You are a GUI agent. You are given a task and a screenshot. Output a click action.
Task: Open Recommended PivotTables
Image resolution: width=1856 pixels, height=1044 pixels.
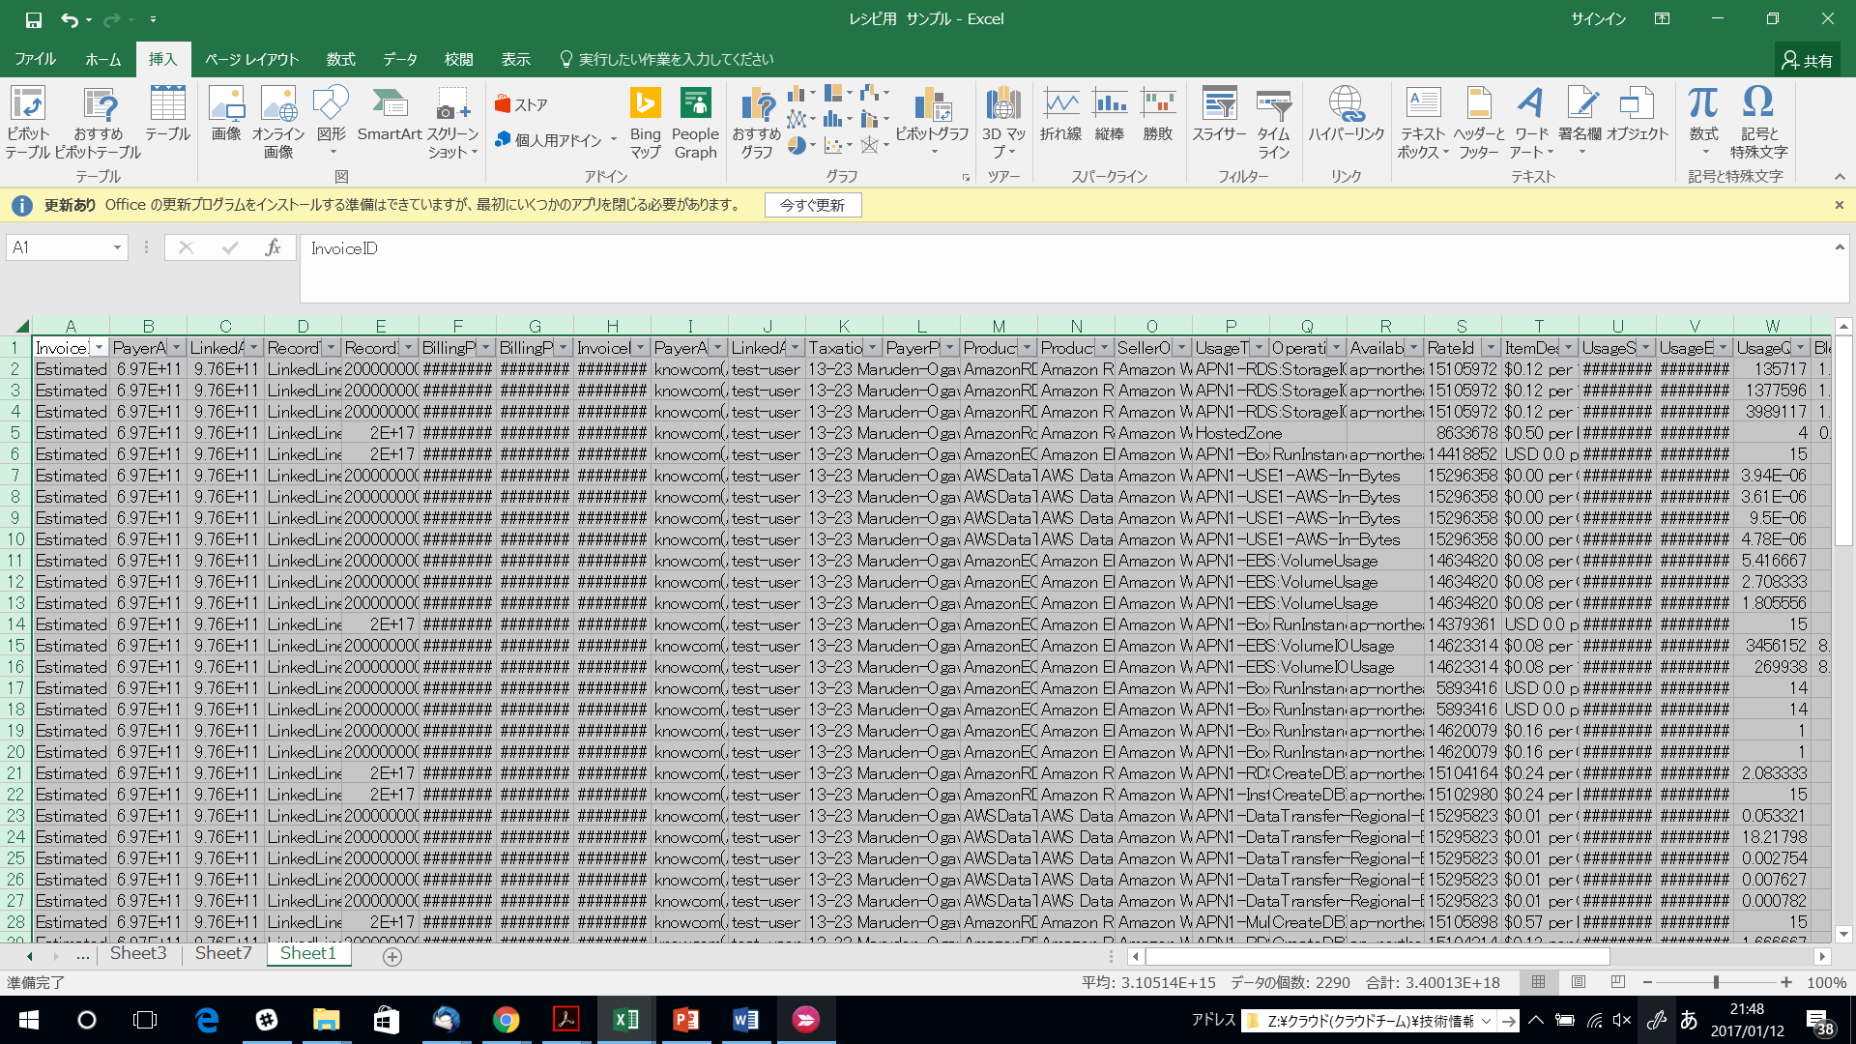click(98, 122)
